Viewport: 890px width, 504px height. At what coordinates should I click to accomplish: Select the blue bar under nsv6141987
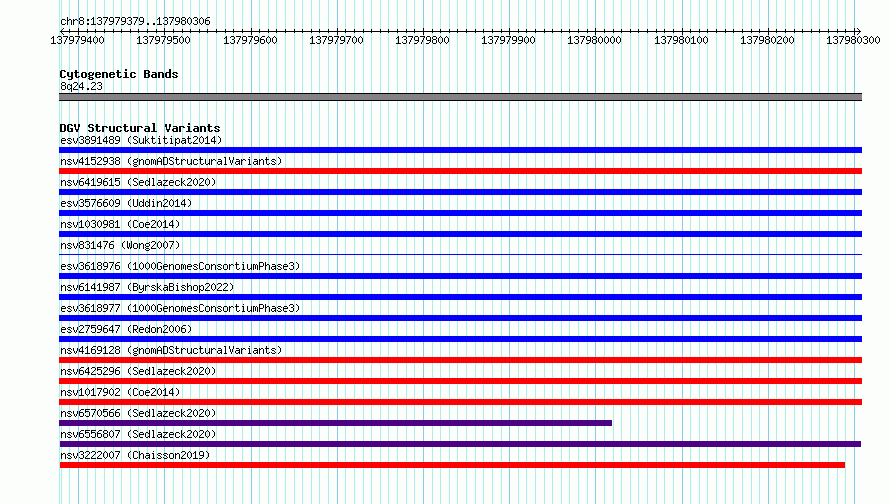tap(460, 297)
